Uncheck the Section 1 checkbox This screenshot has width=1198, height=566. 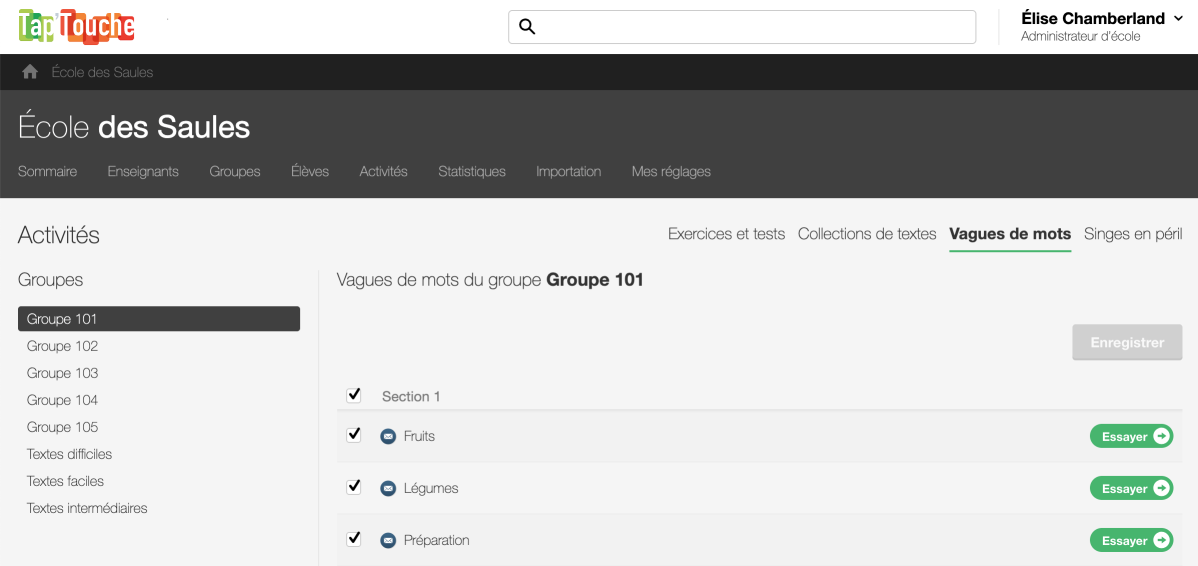point(354,395)
